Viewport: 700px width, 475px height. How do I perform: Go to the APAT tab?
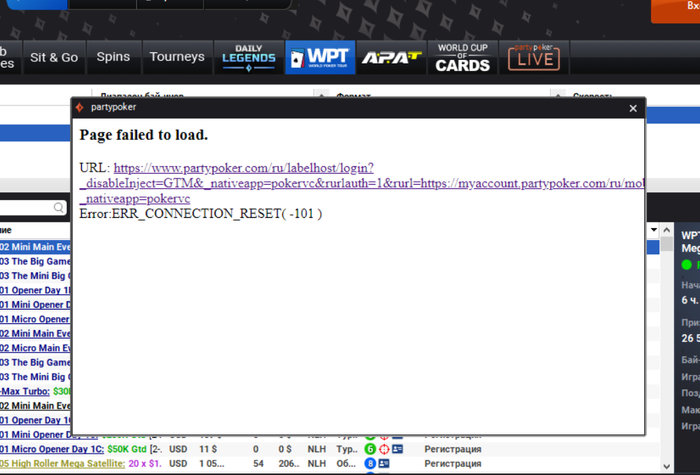pos(392,57)
